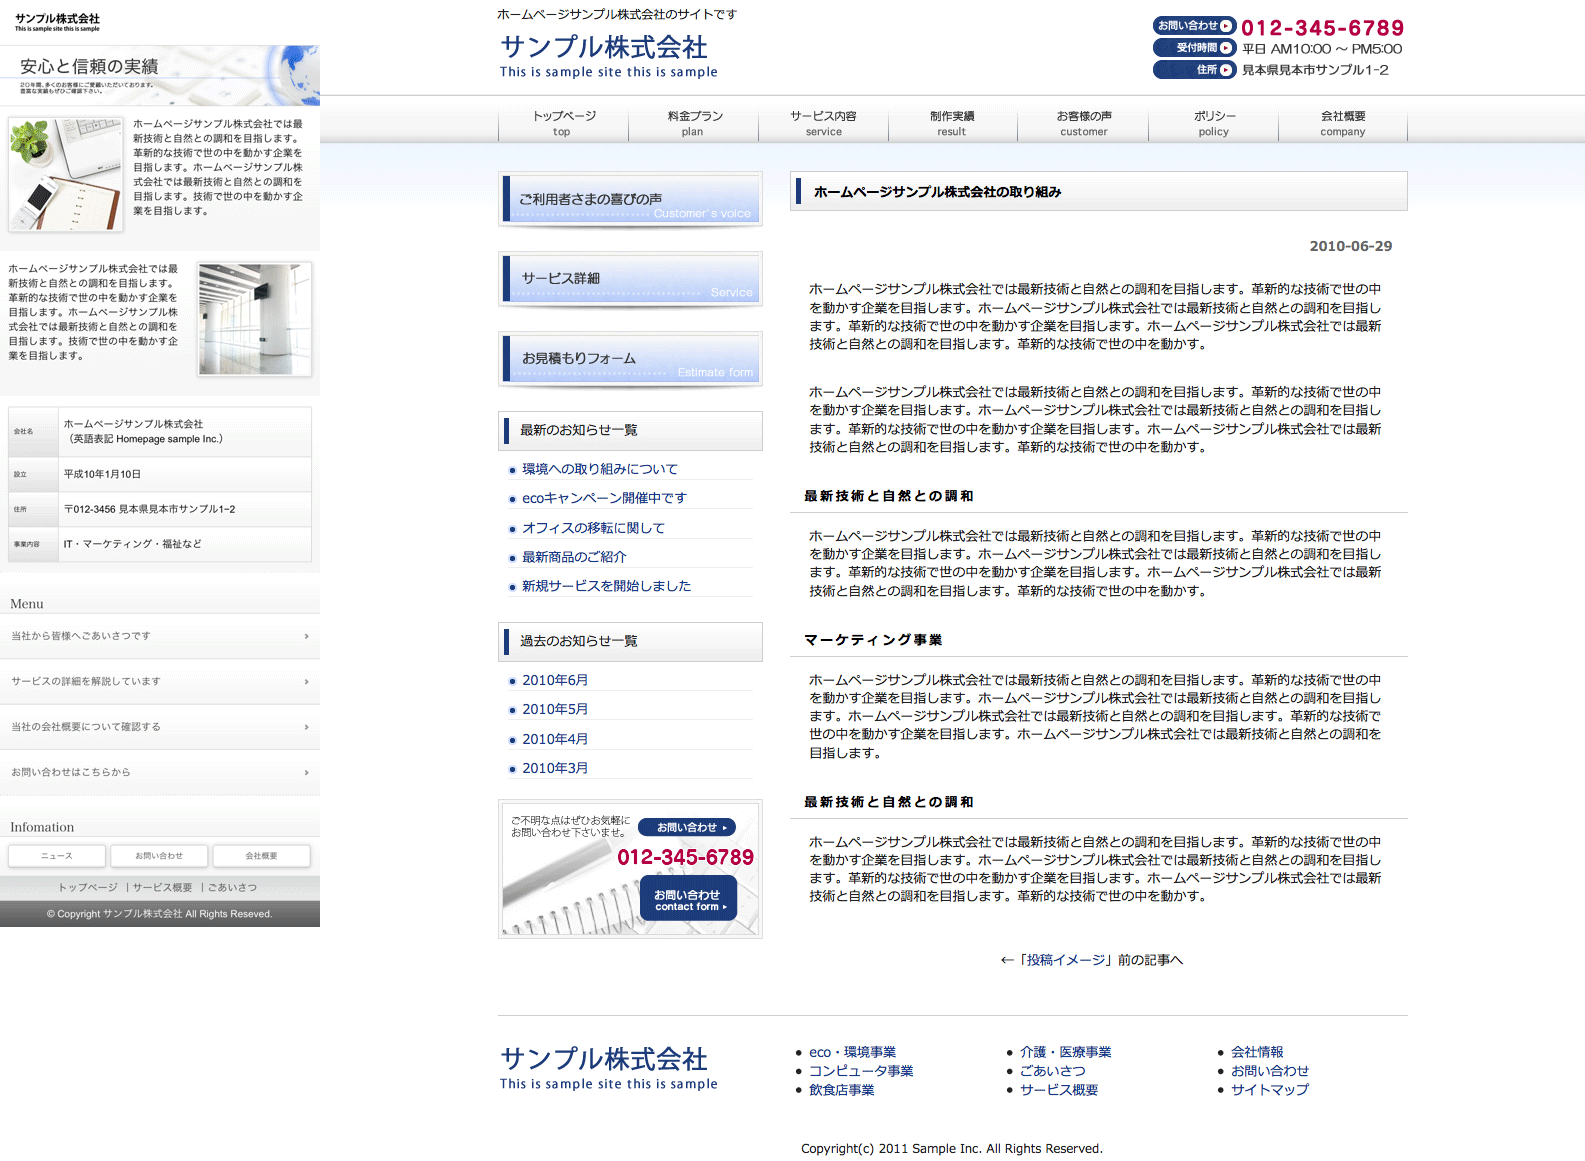The height and width of the screenshot is (1161, 1585).
Task: Click the ニュース button under Infomation
Action: (x=57, y=856)
